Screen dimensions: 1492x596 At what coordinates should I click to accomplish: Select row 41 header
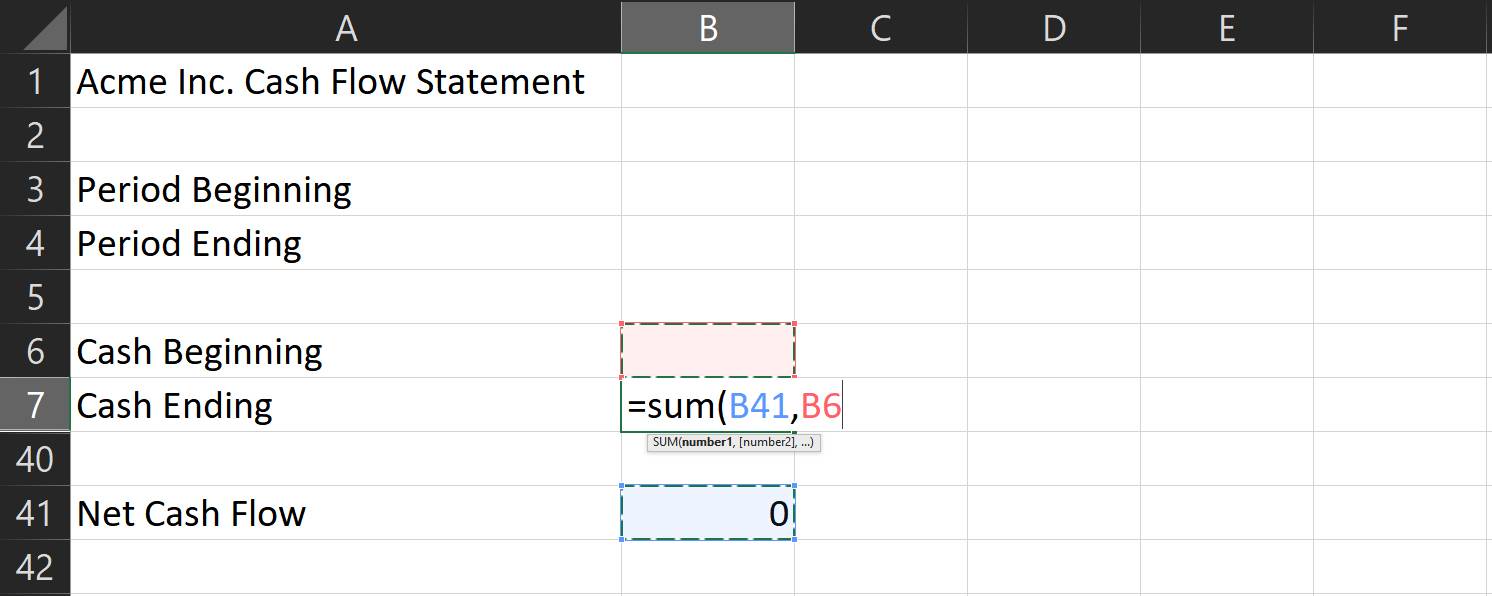tap(35, 513)
